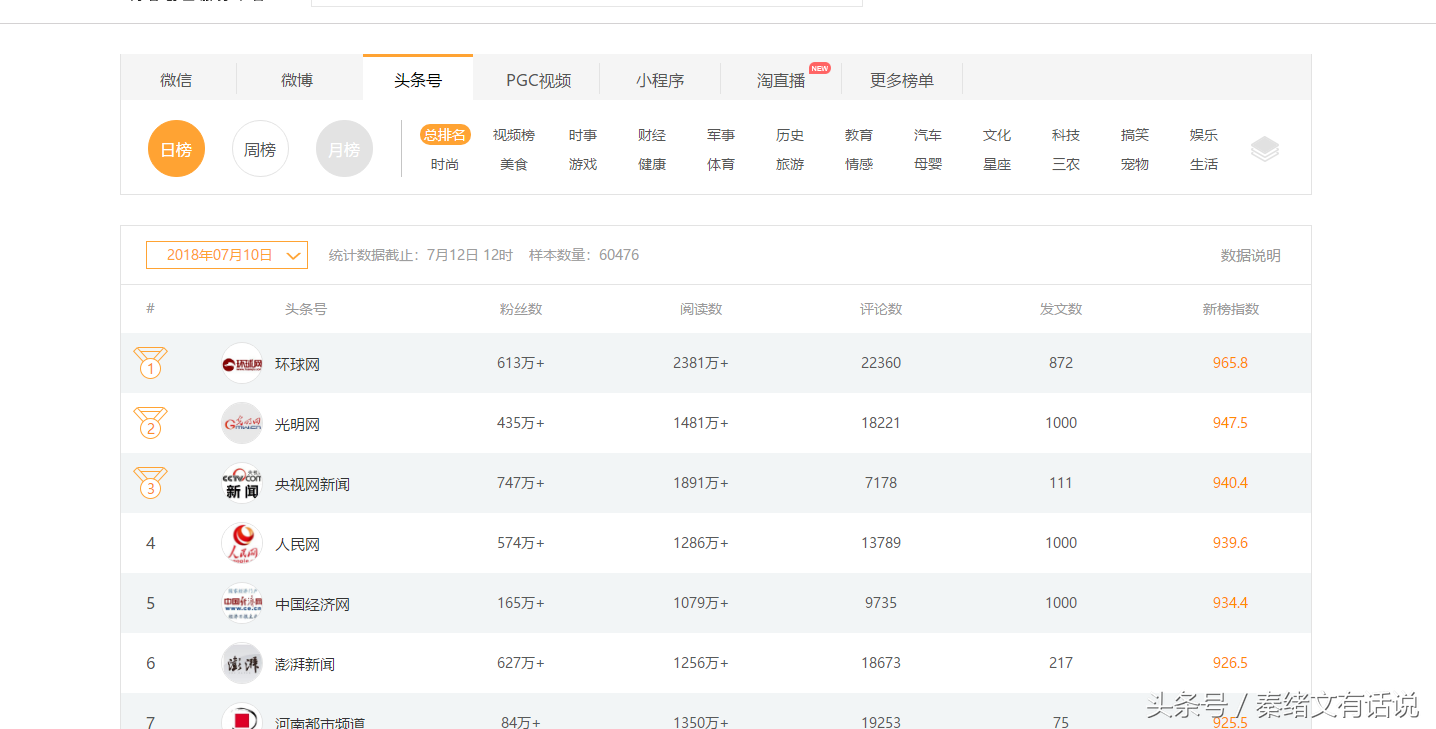Filter by 财经 category

pyautogui.click(x=652, y=135)
